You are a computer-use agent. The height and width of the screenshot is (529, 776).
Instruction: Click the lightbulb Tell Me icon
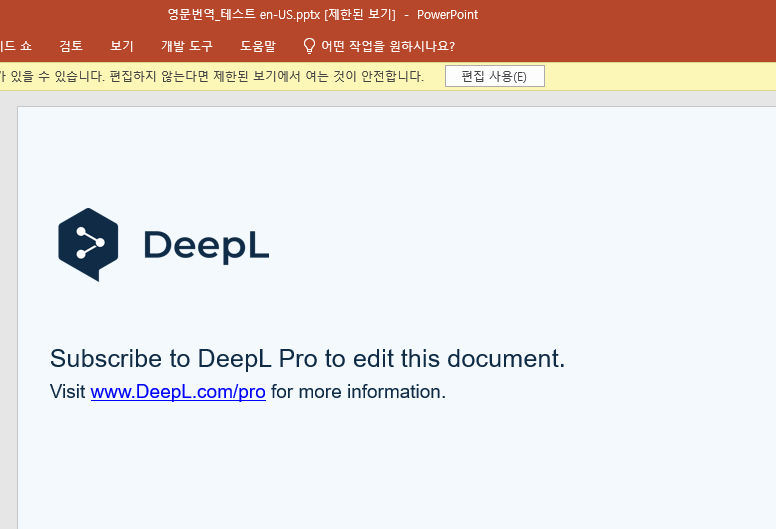click(309, 46)
